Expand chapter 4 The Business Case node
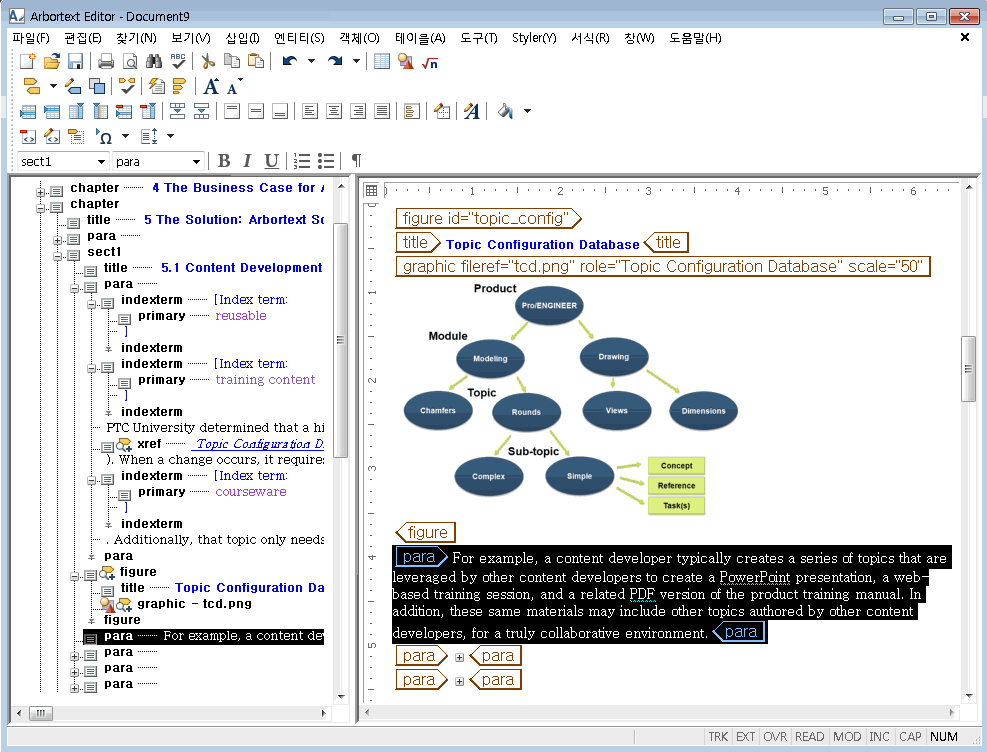 40,192
